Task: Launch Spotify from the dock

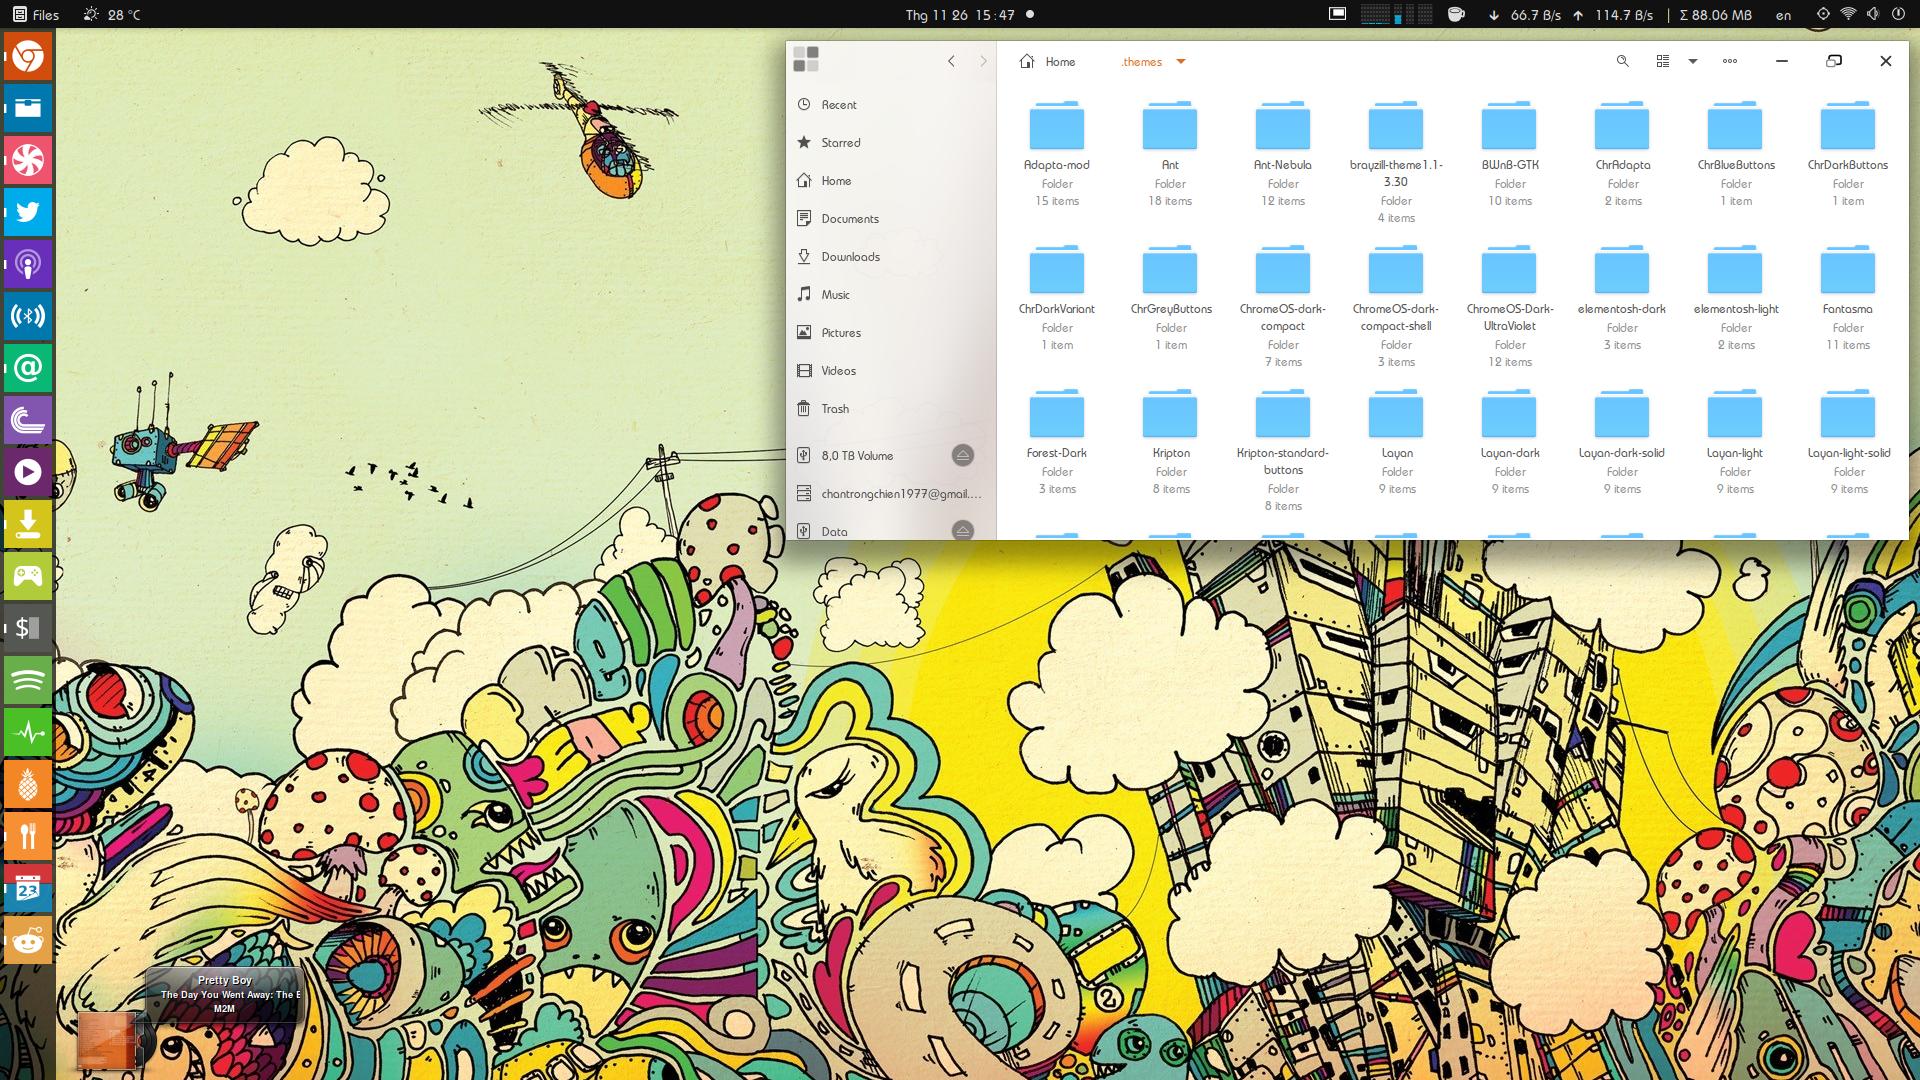Action: (x=28, y=680)
